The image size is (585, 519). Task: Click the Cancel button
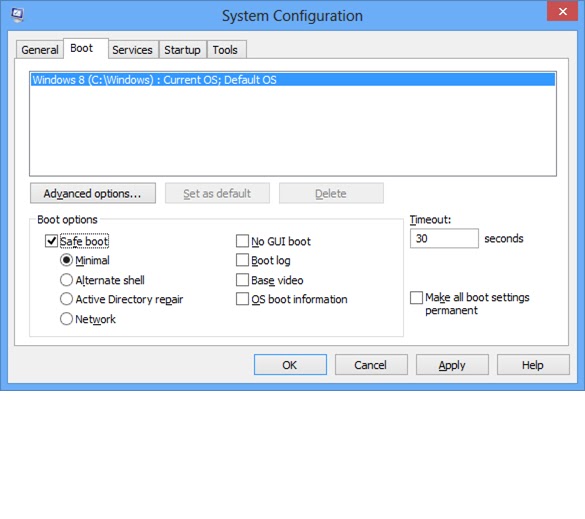[371, 365]
